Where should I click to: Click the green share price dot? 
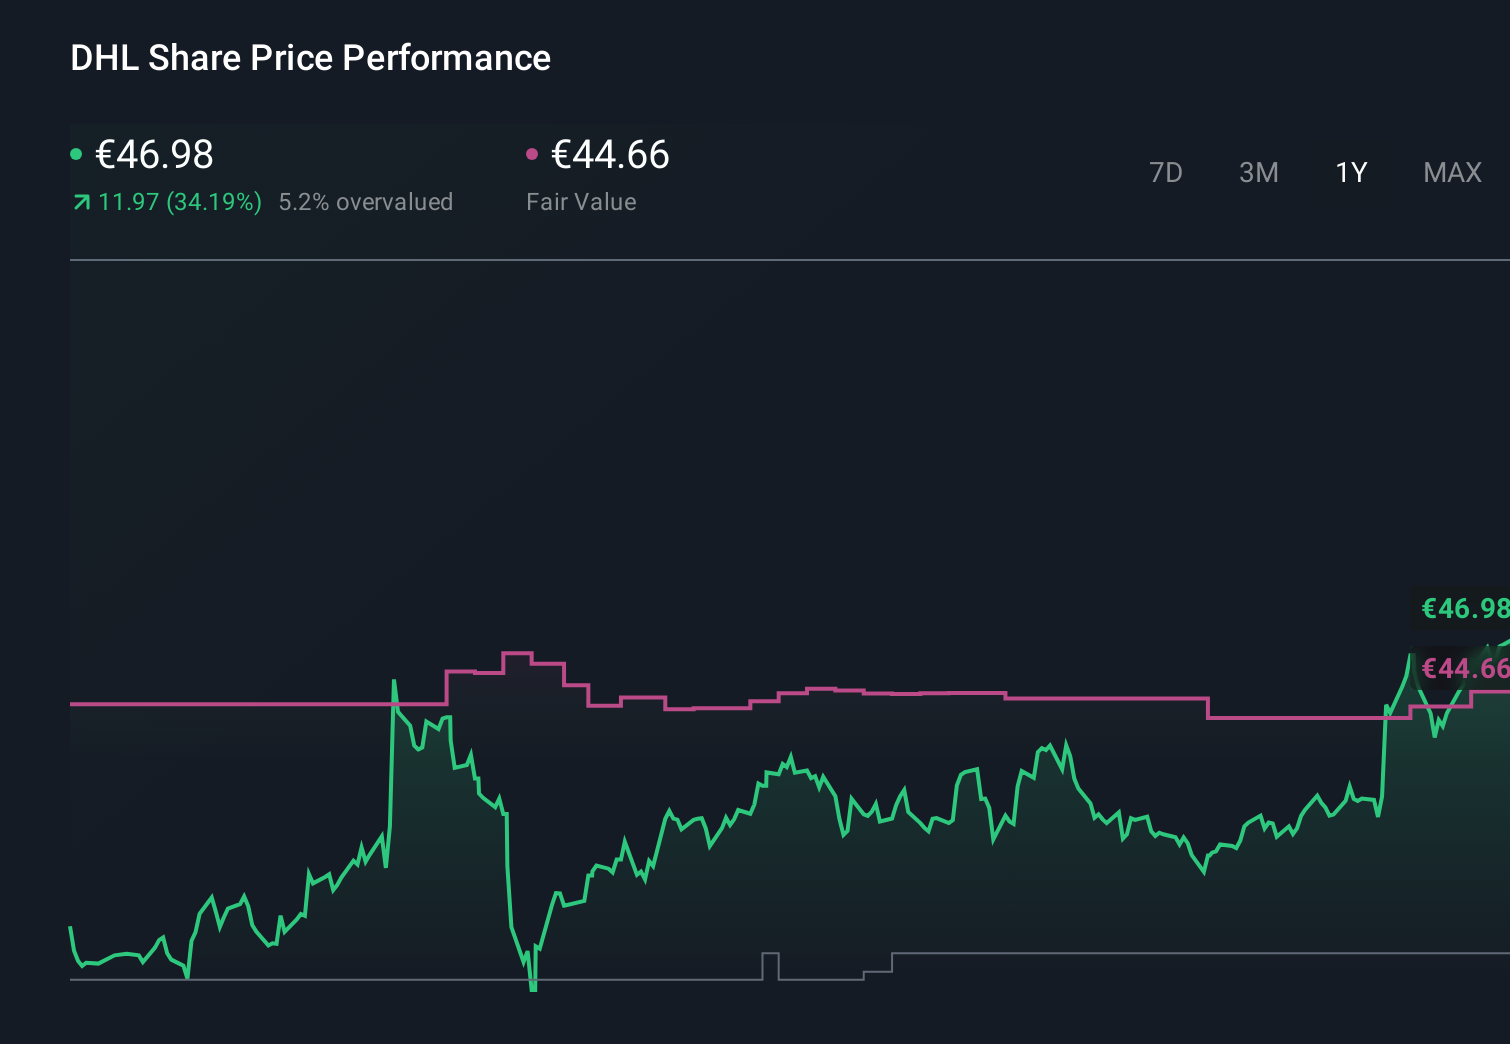(x=76, y=154)
